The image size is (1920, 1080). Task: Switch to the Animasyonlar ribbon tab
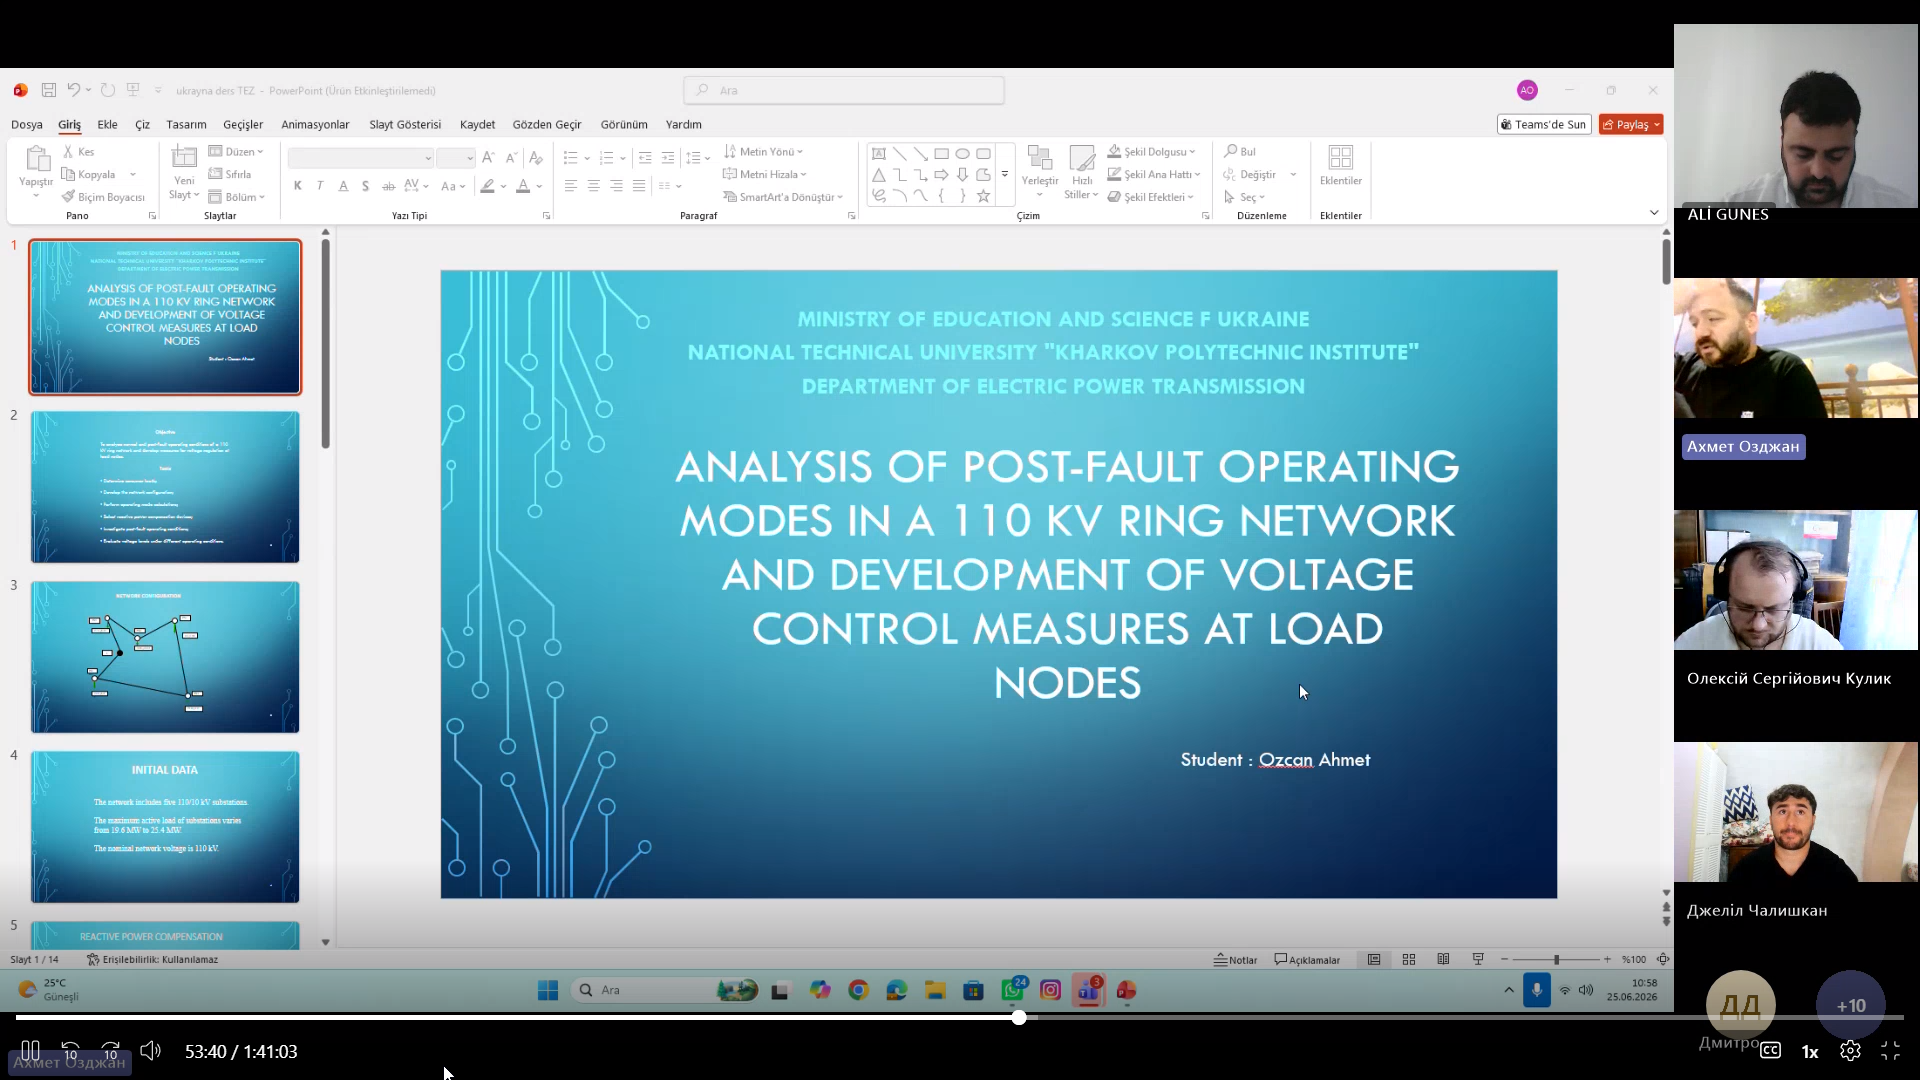[x=315, y=125]
